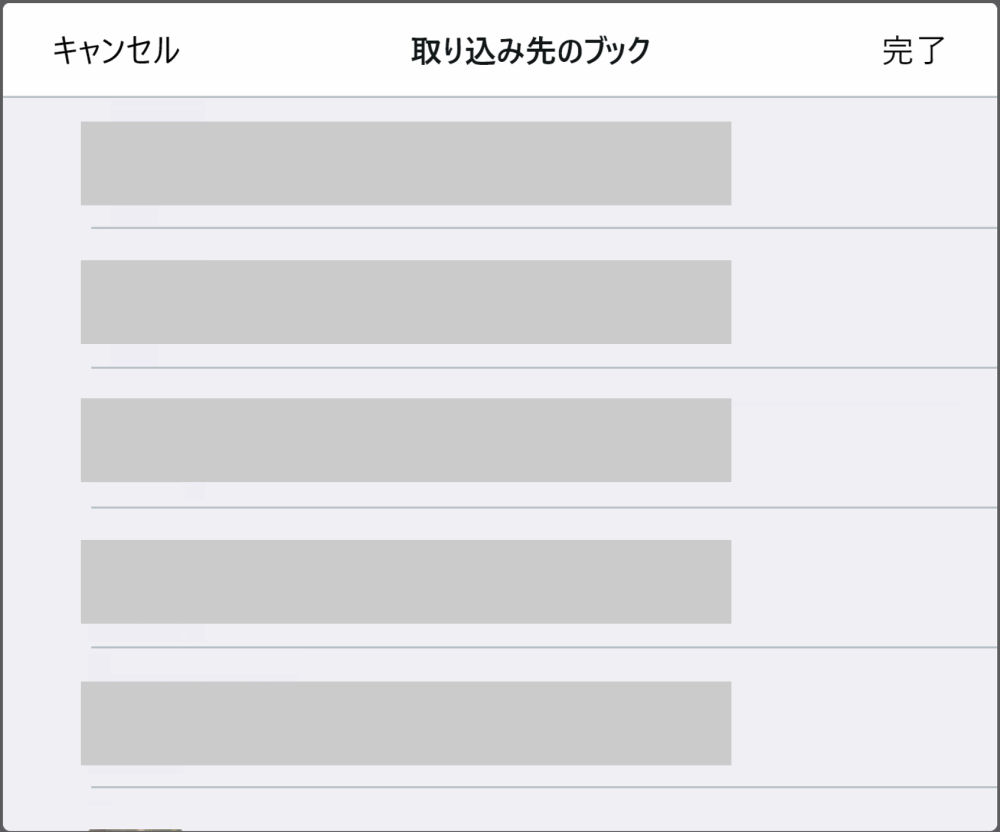The width and height of the screenshot is (1000, 832).
Task: Click the 取り込み先のブック title
Action: (x=530, y=50)
